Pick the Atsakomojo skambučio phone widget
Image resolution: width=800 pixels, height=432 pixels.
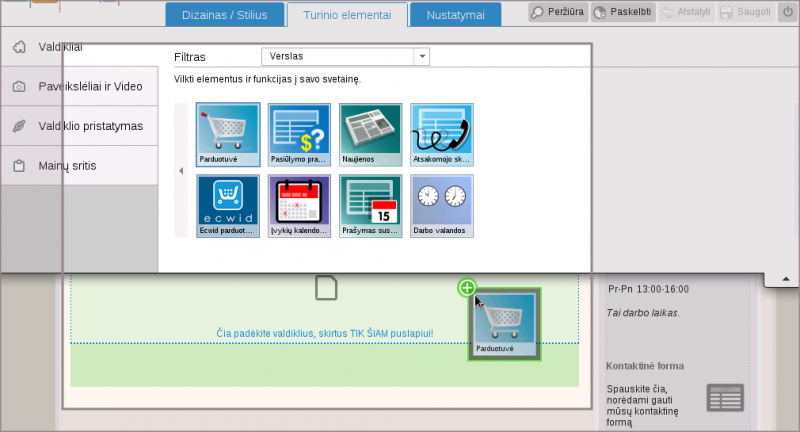tap(441, 134)
